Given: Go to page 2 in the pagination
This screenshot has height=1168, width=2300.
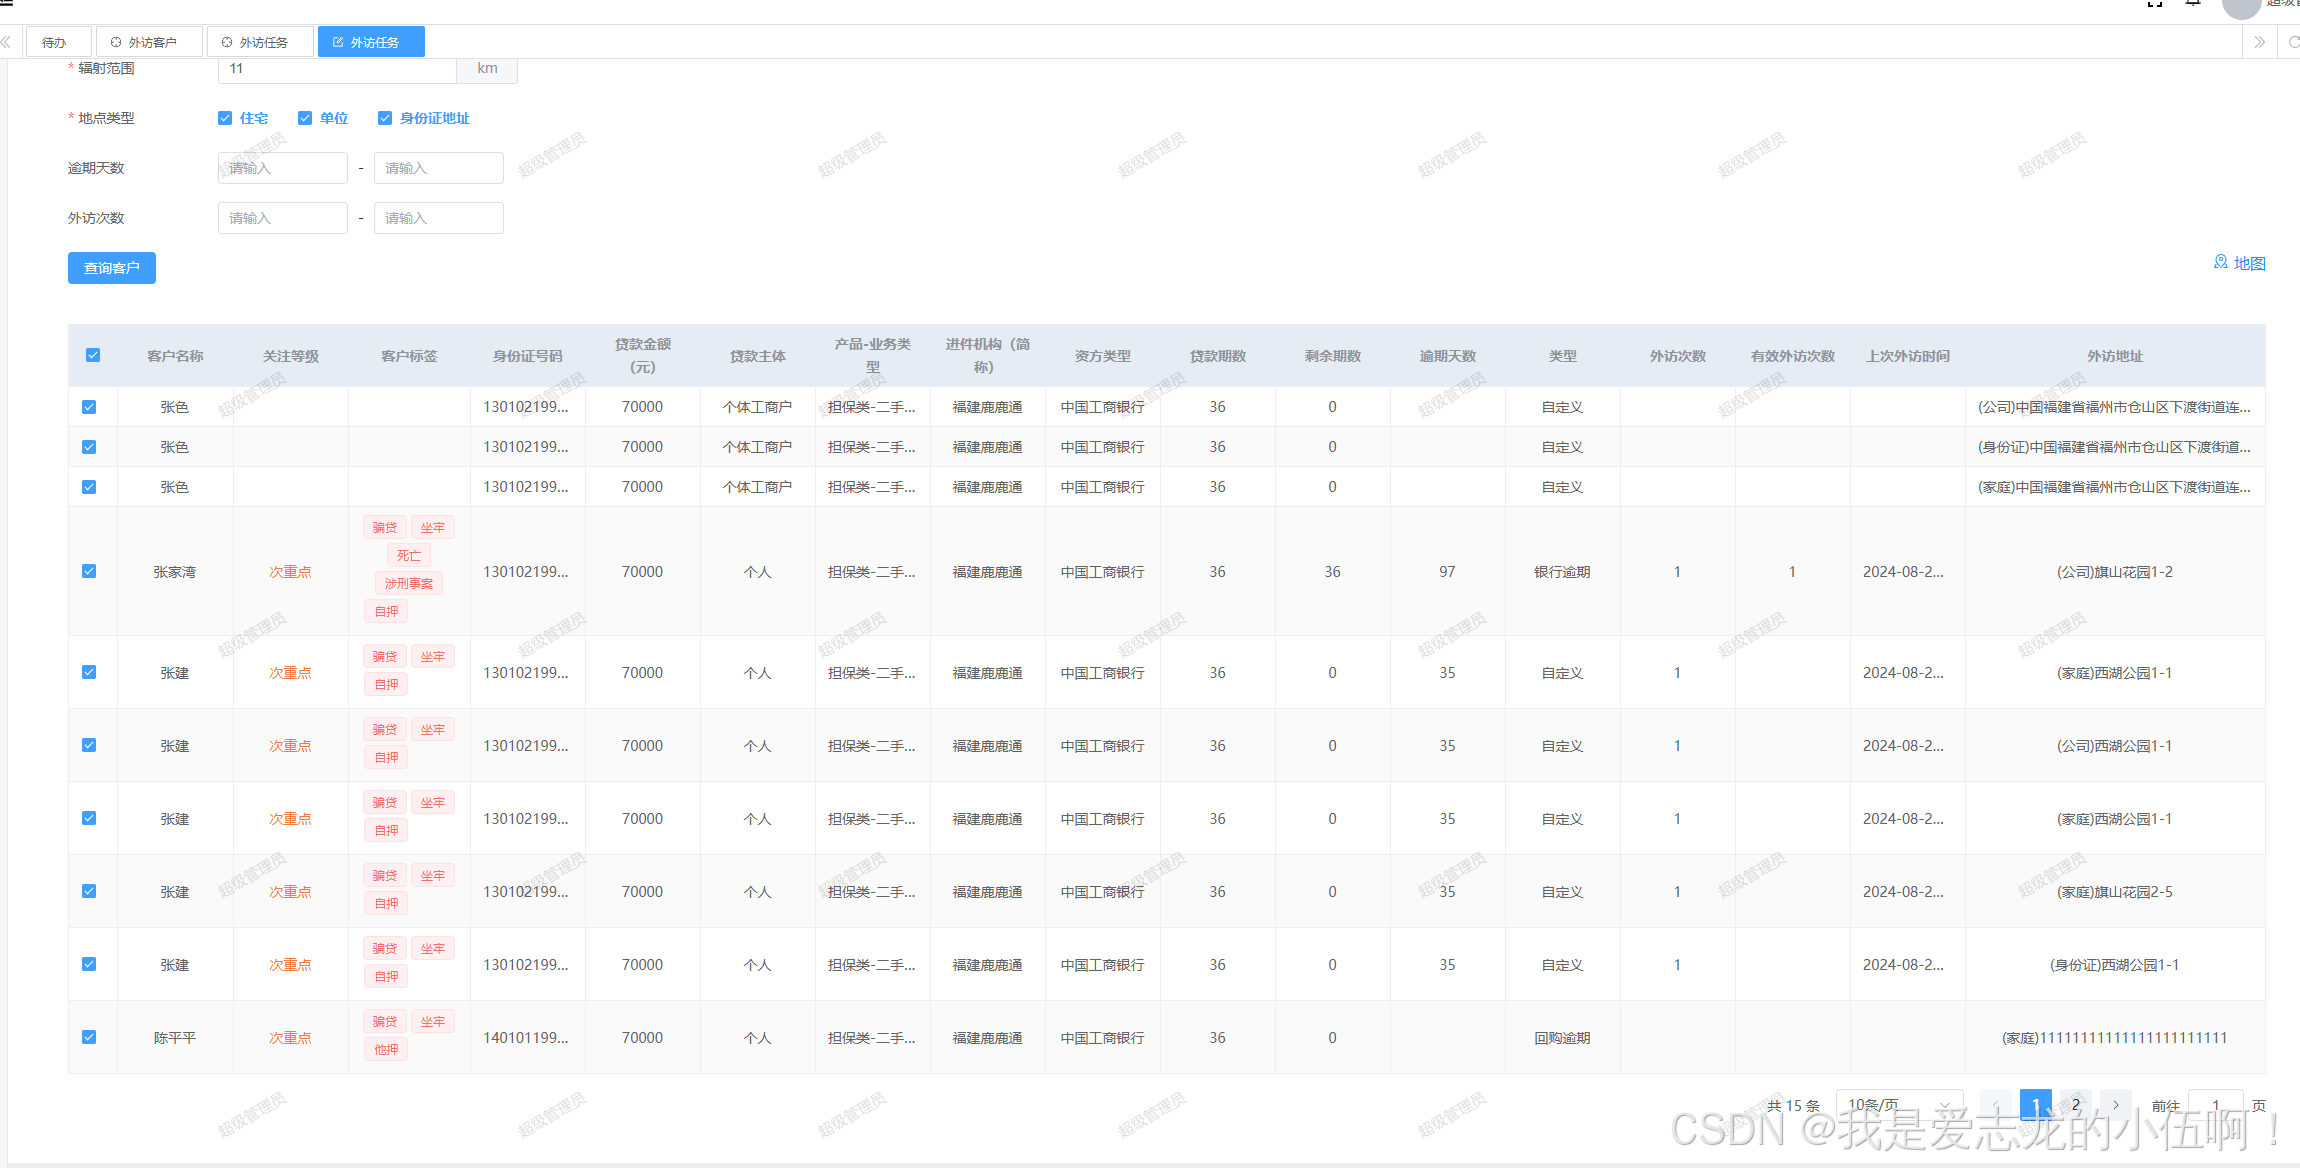Looking at the screenshot, I should pos(2076,1105).
